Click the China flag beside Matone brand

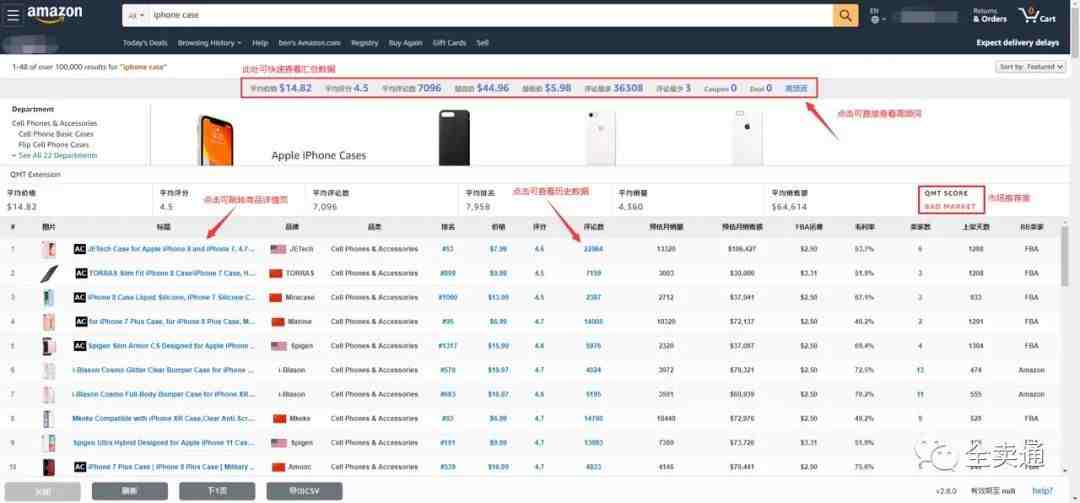[x=278, y=322]
